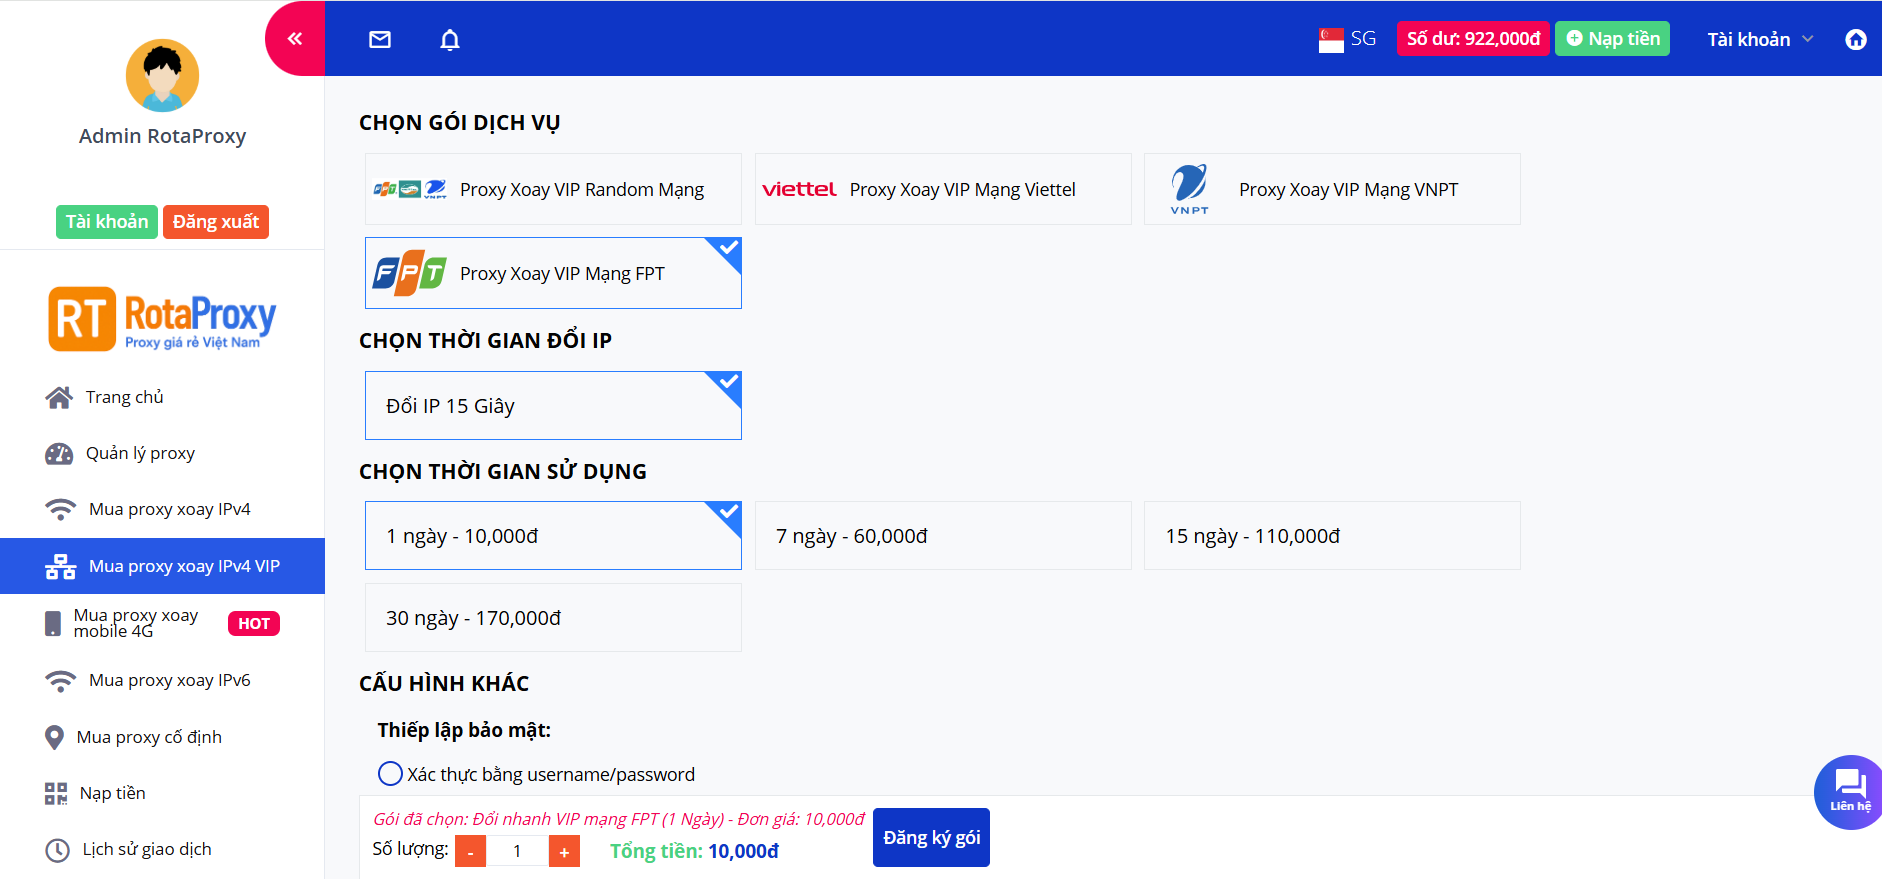Image resolution: width=1882 pixels, height=879 pixels.
Task: Click QR icon beside Nạp tiền
Action: [56, 794]
